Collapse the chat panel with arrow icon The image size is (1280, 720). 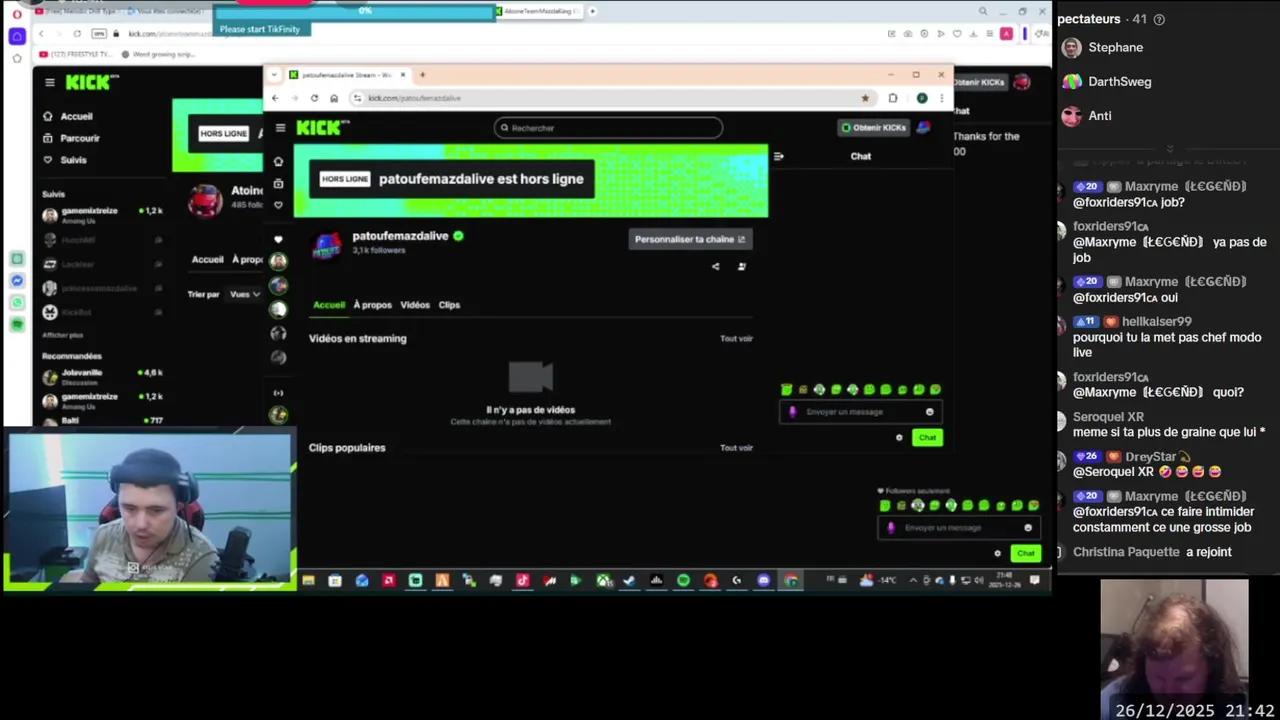779,156
